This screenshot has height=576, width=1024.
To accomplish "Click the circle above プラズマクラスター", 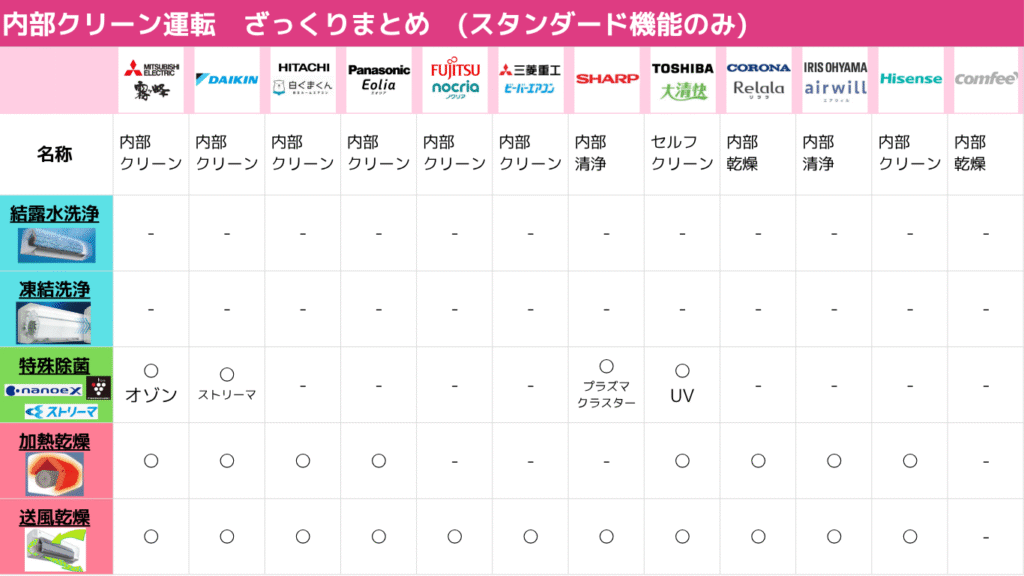I will [x=607, y=366].
